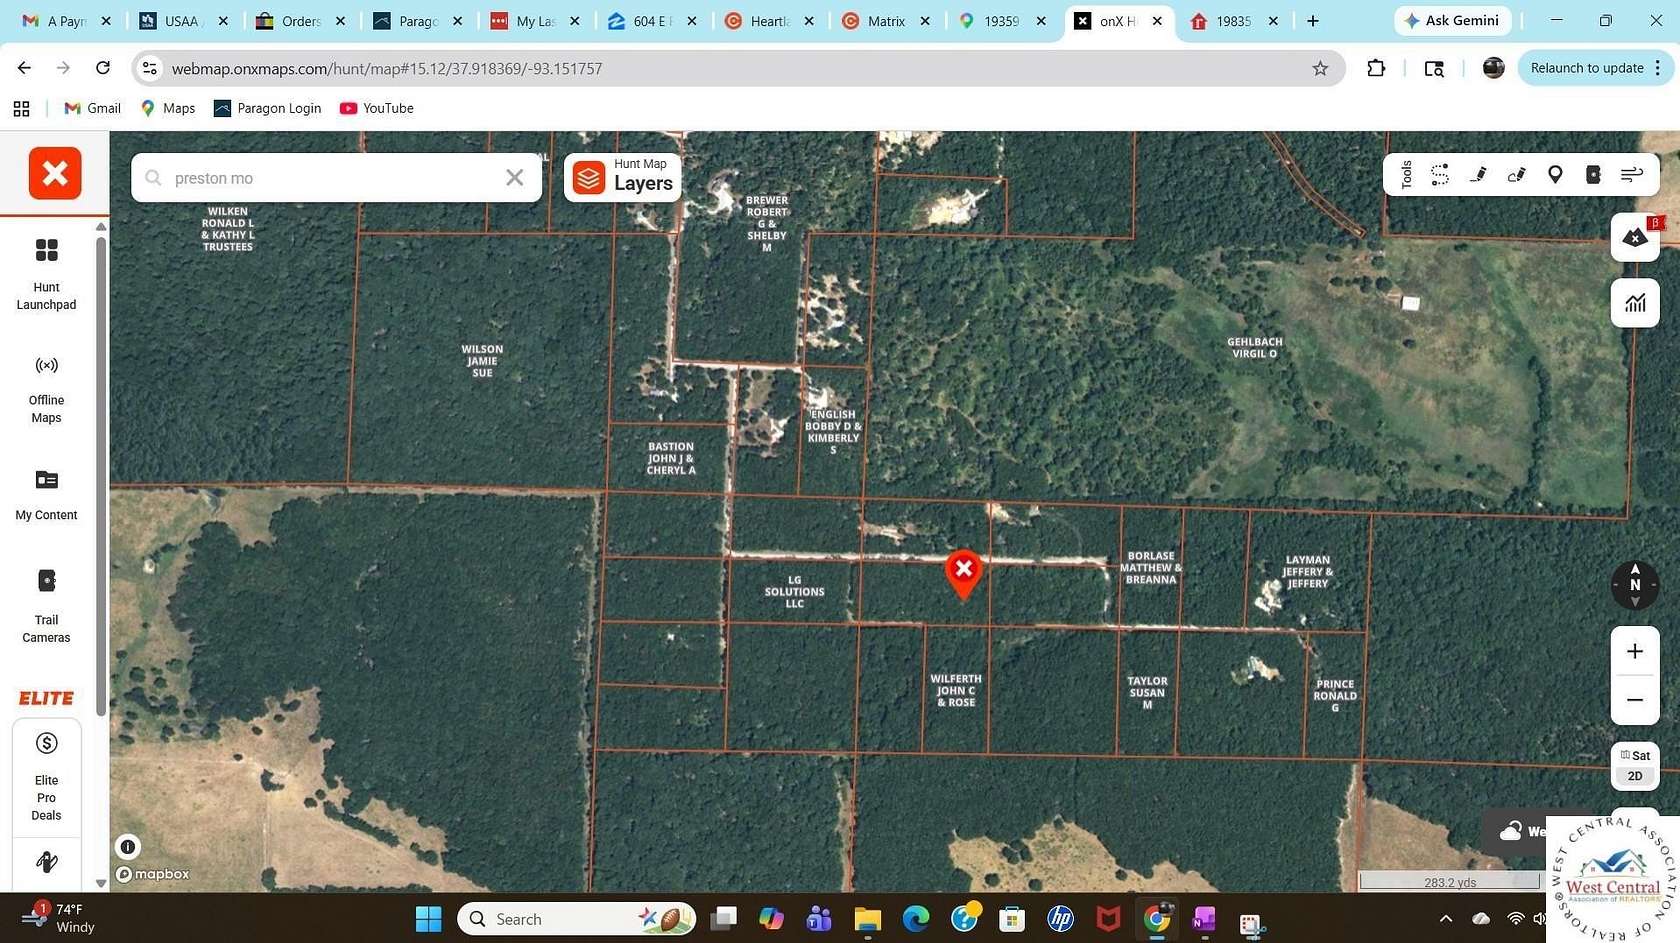Open the stats chart panel
The height and width of the screenshot is (943, 1680).
tap(1635, 303)
